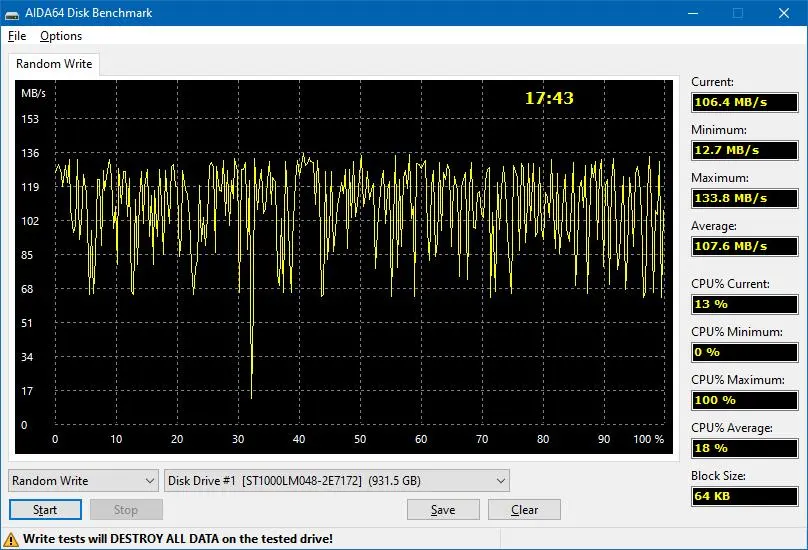Click the 136 y-axis label
Viewport: 808px width, 550px height.
coord(30,153)
